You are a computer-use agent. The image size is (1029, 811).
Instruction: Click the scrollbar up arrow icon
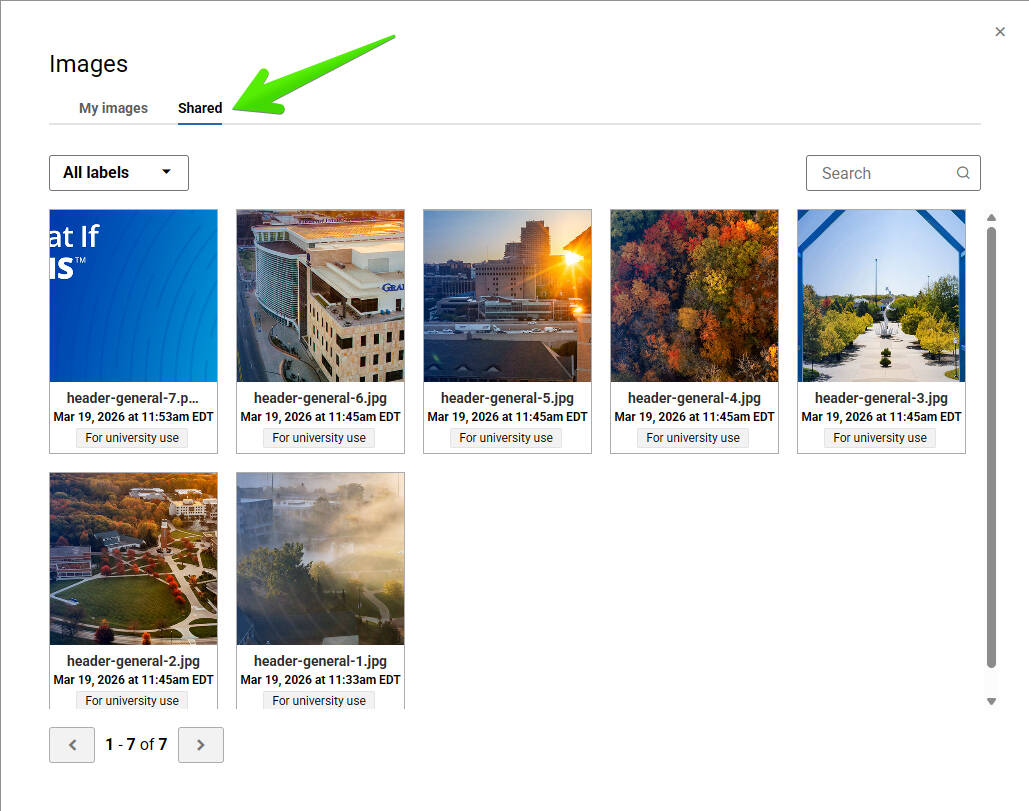991,217
